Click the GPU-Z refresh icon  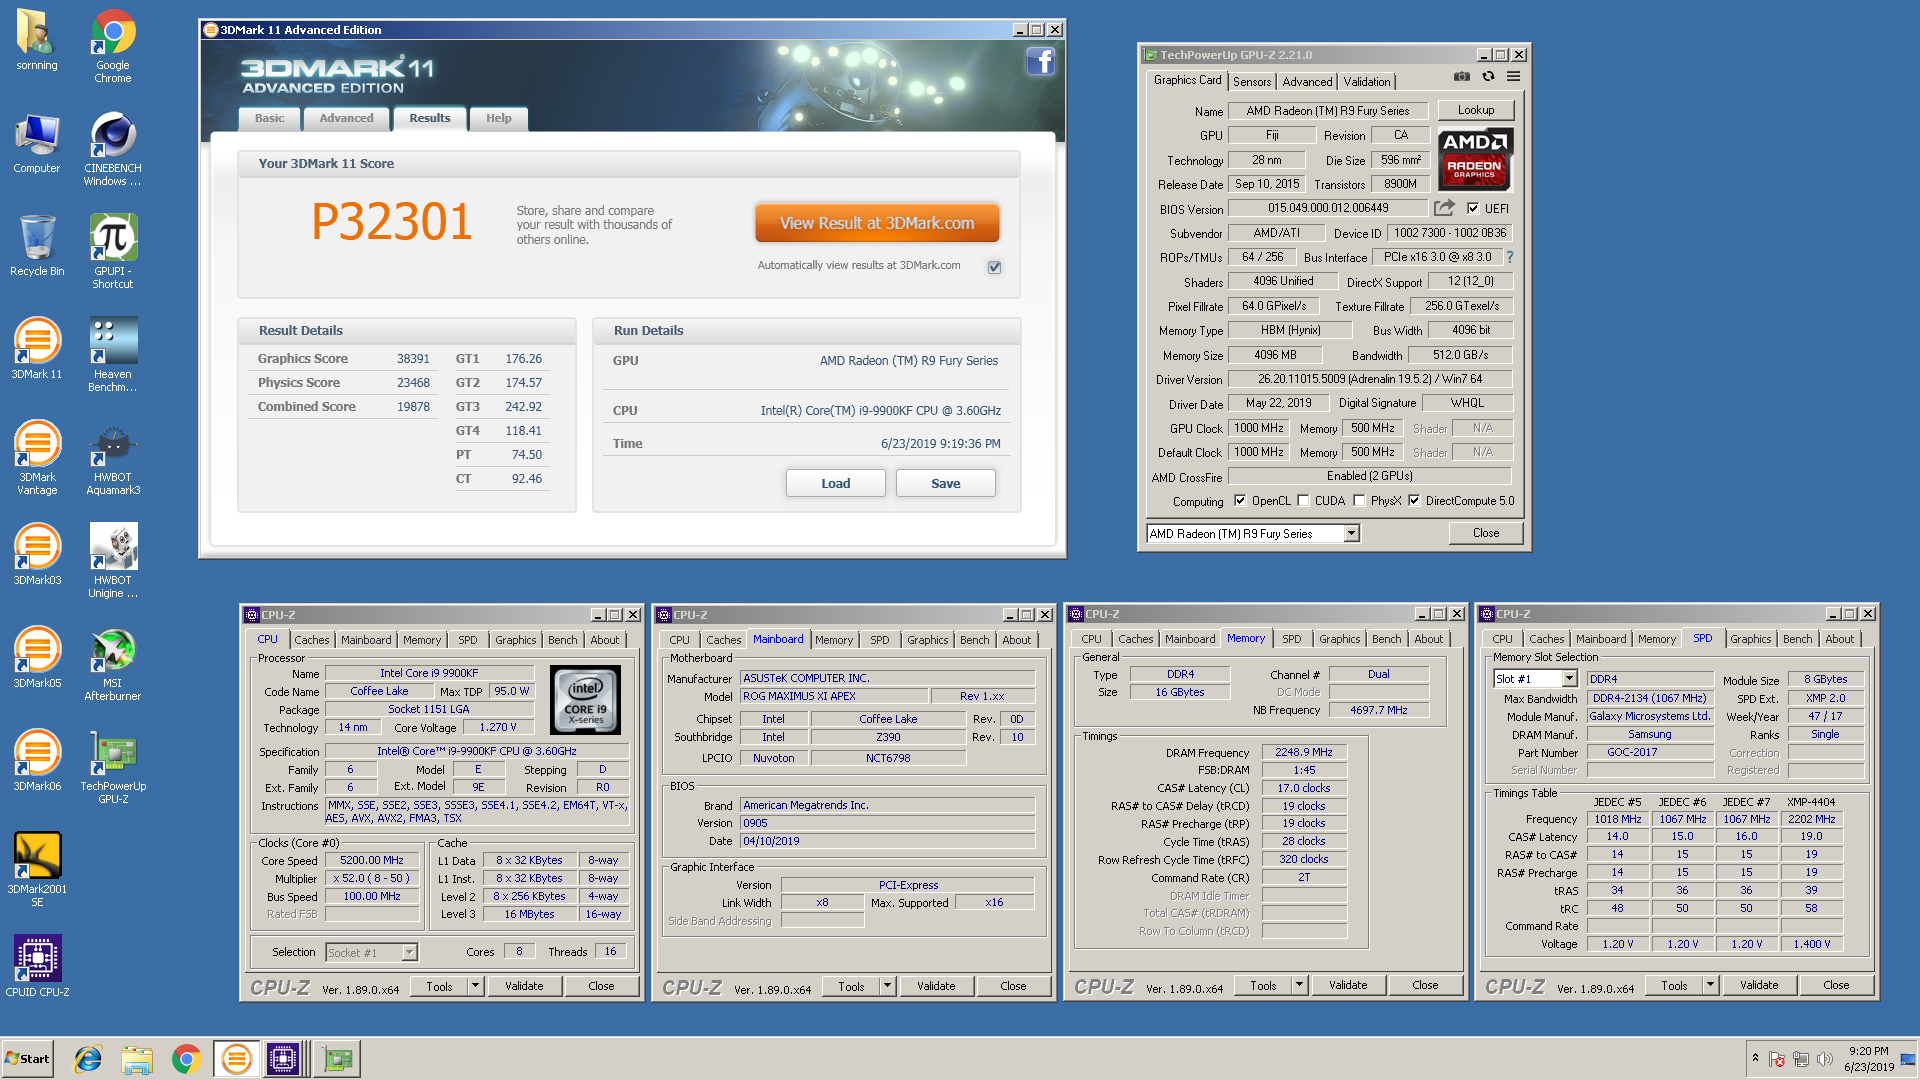1488,77
